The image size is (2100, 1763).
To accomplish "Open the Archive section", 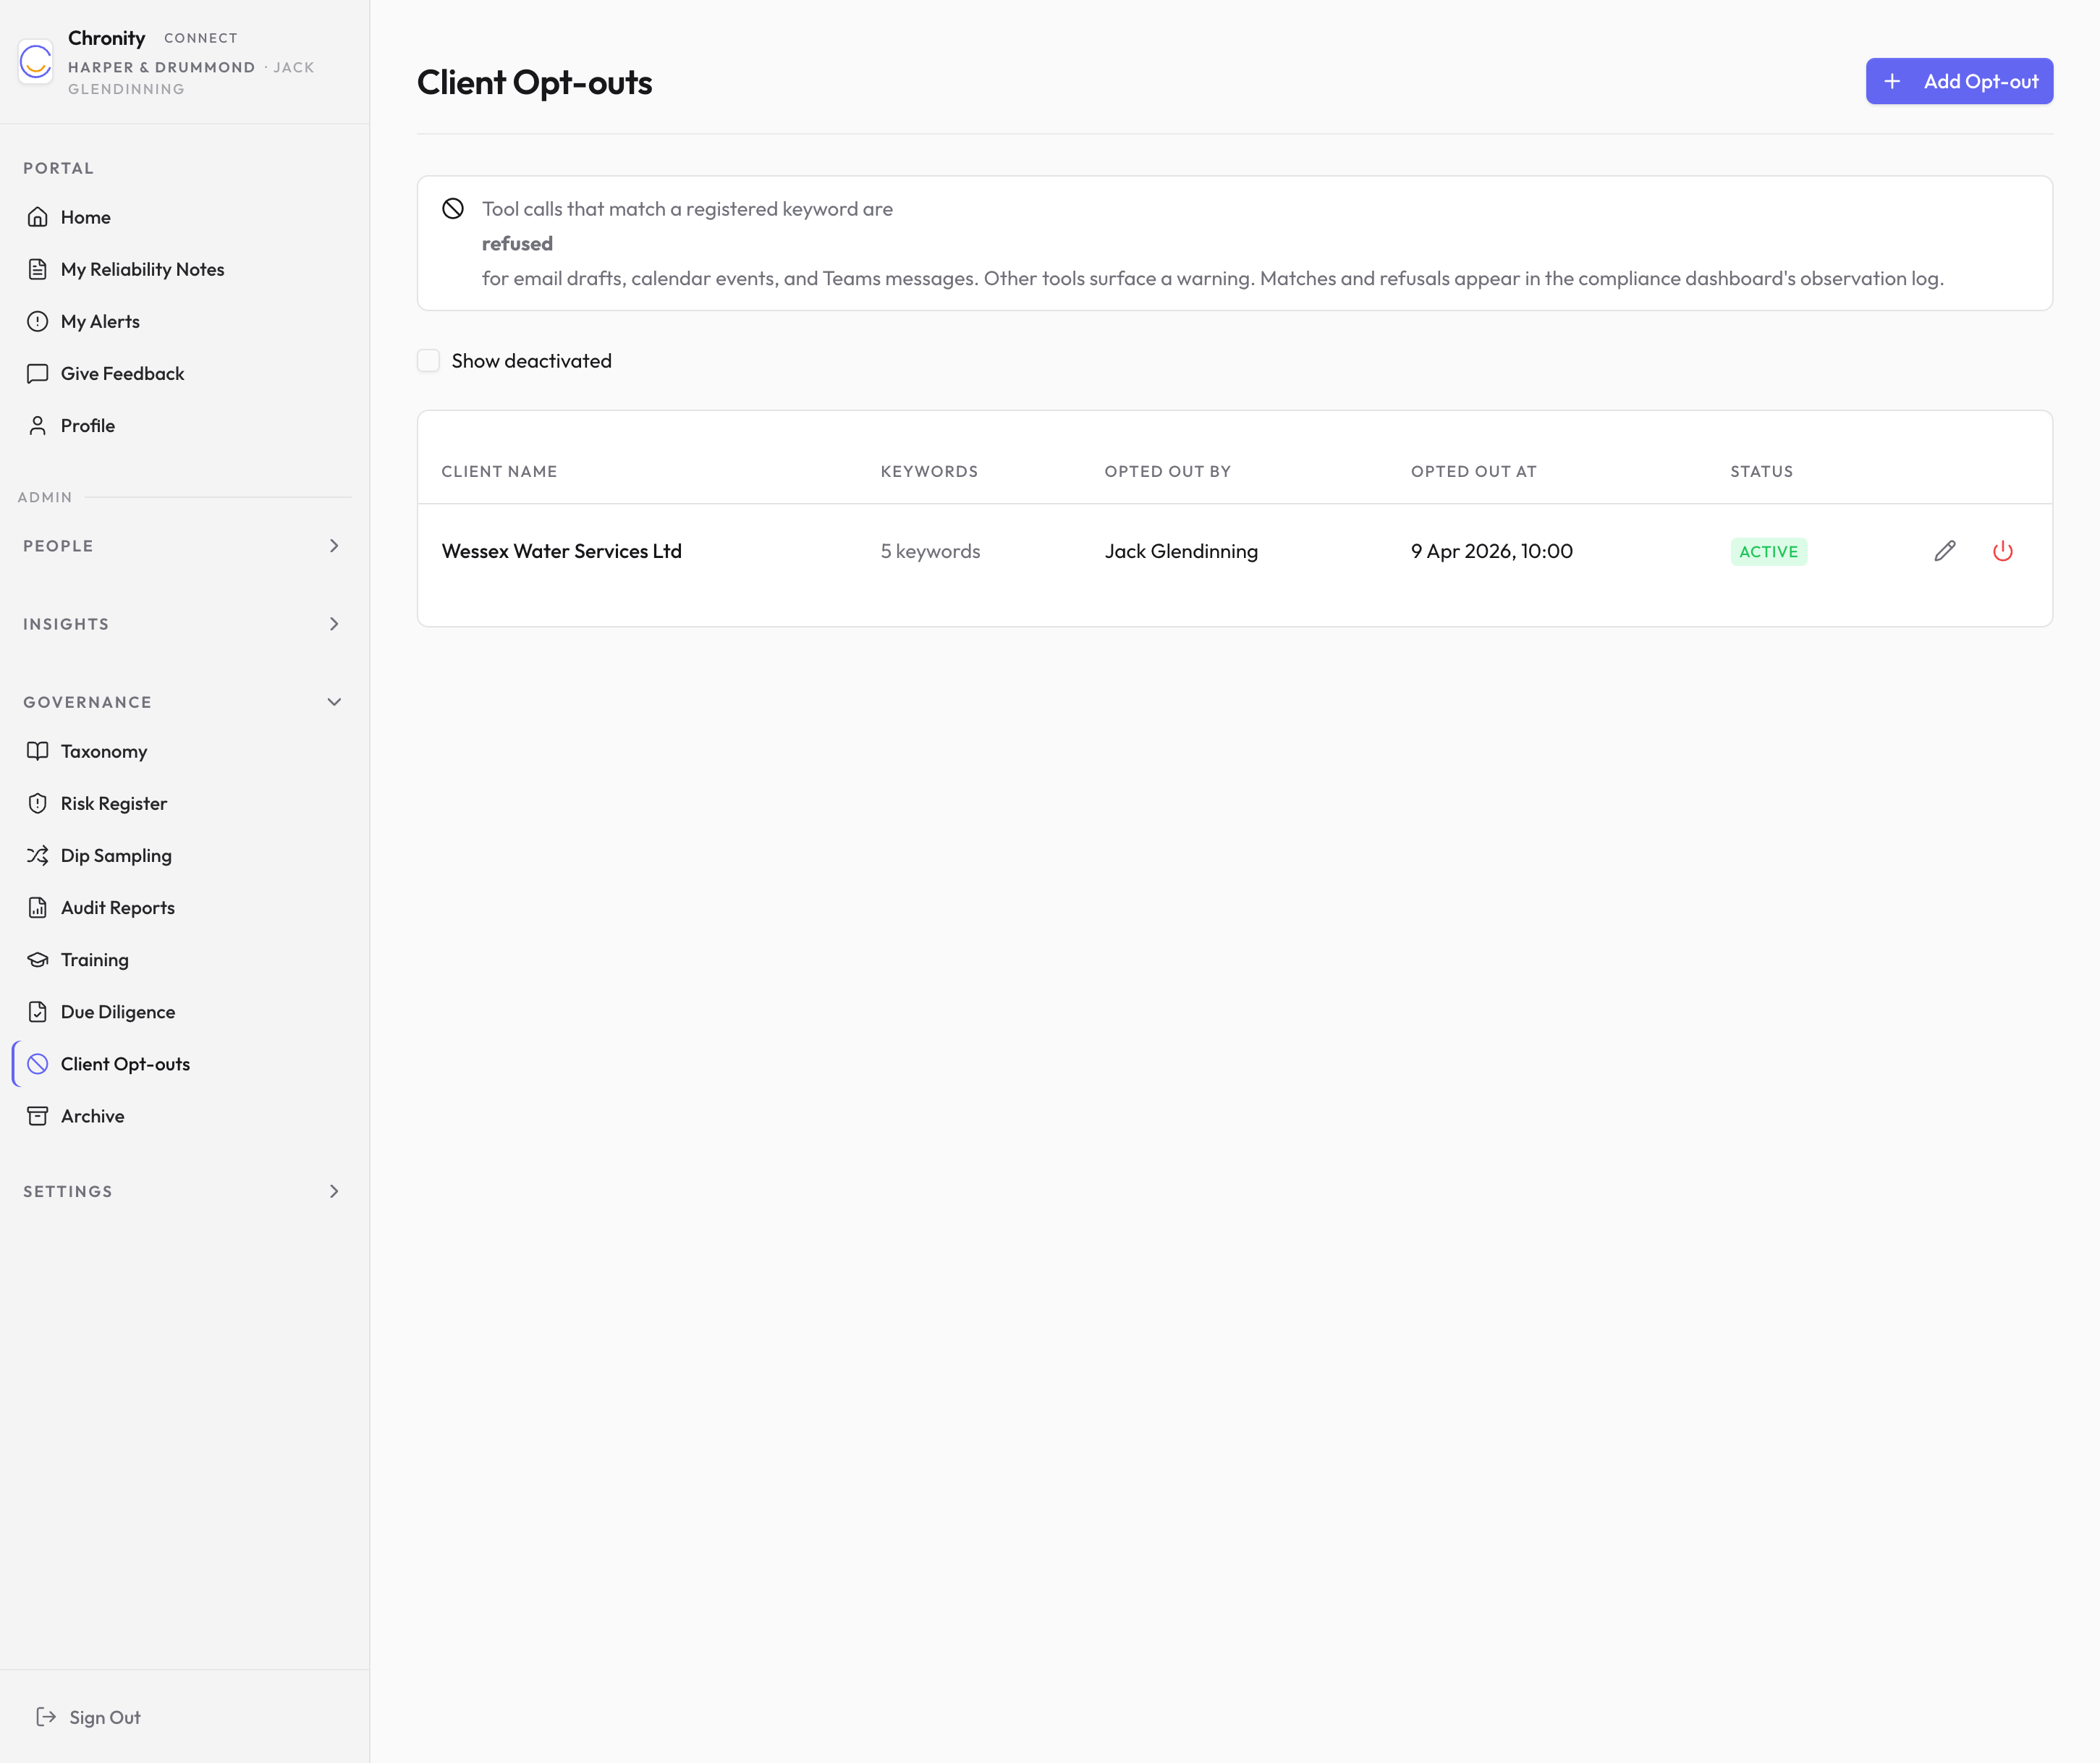I will click(x=91, y=1116).
